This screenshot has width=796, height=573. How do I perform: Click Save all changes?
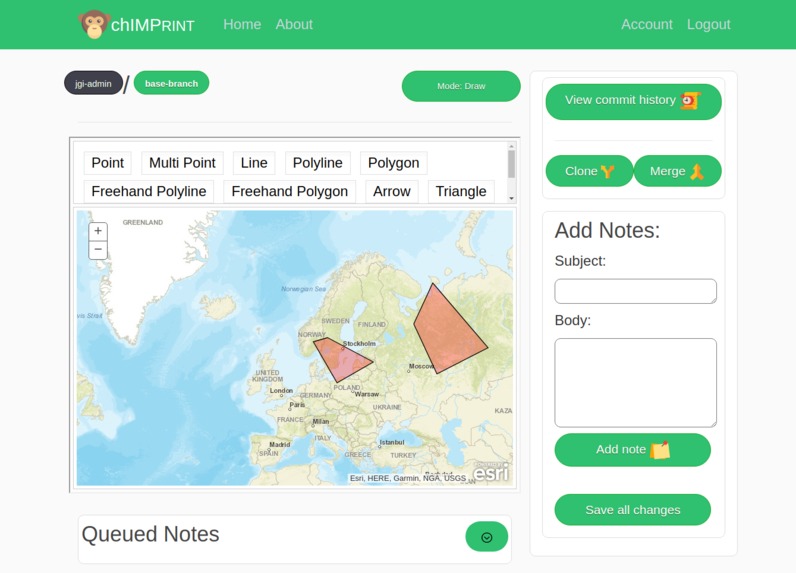633,510
